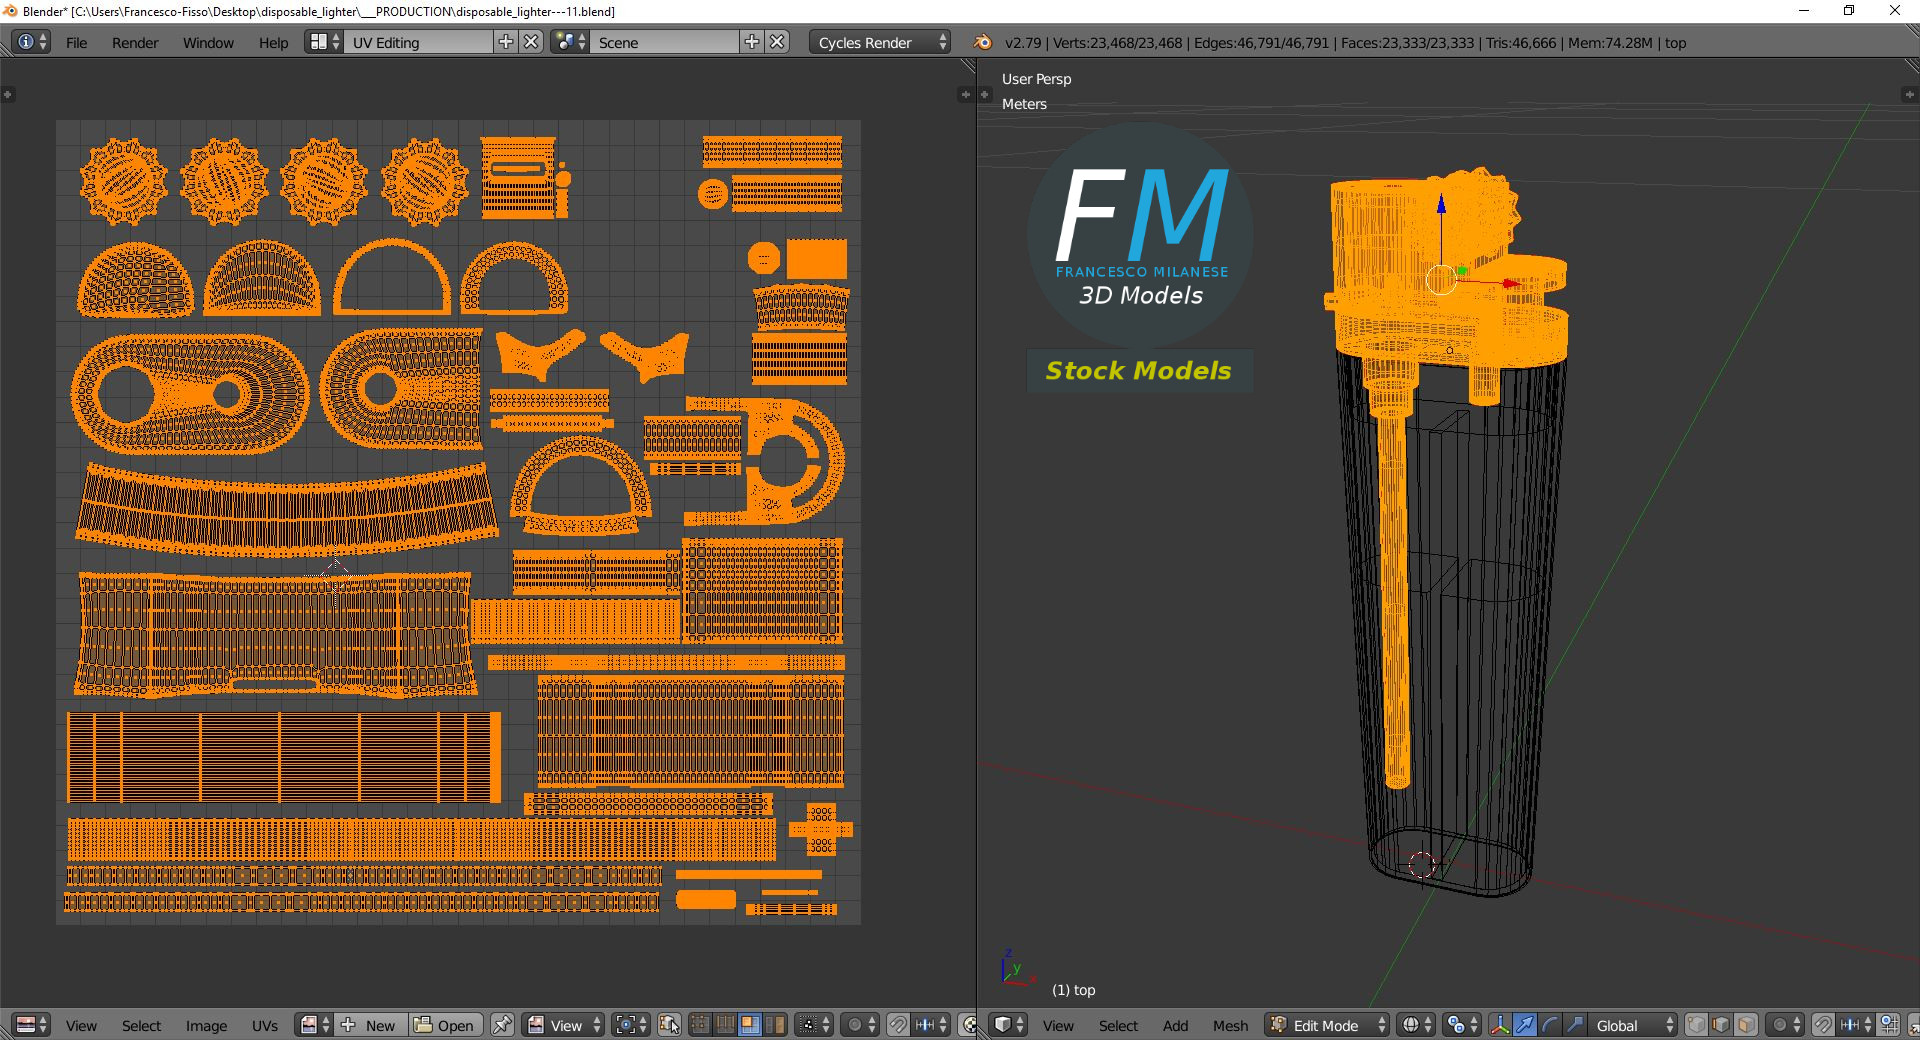Create a New image
This screenshot has width=1920, height=1040.
[370, 1025]
